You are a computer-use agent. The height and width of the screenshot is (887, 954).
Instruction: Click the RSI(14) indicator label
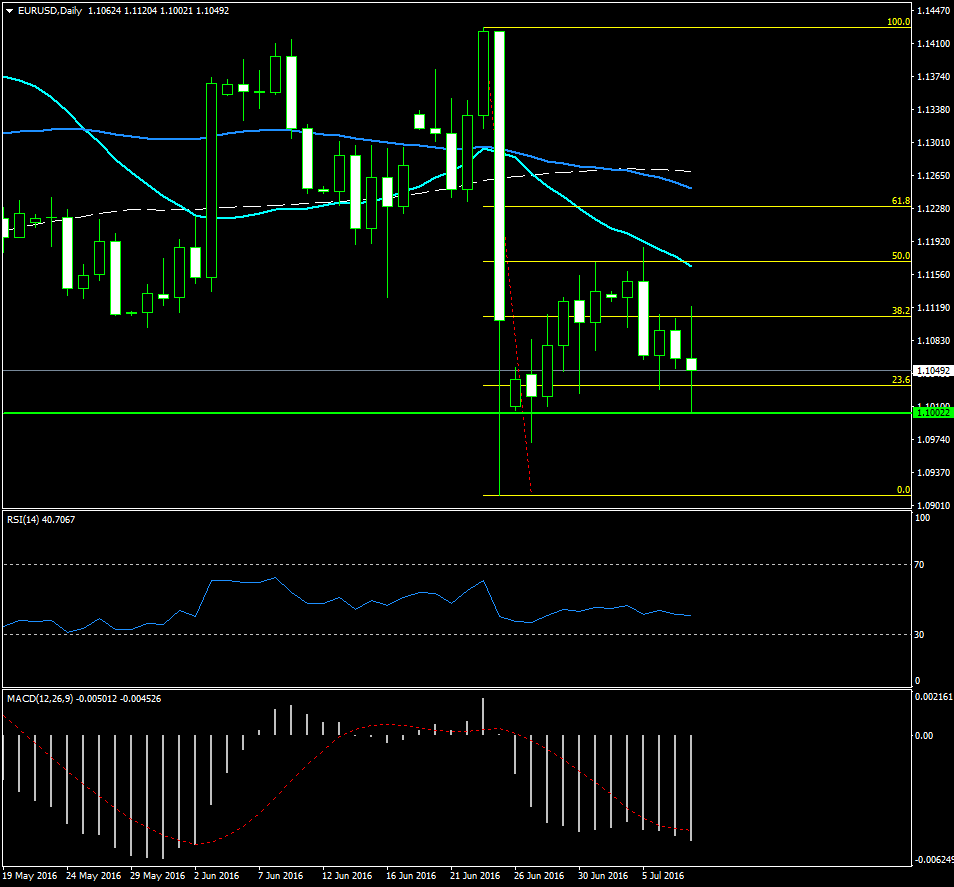coord(27,519)
